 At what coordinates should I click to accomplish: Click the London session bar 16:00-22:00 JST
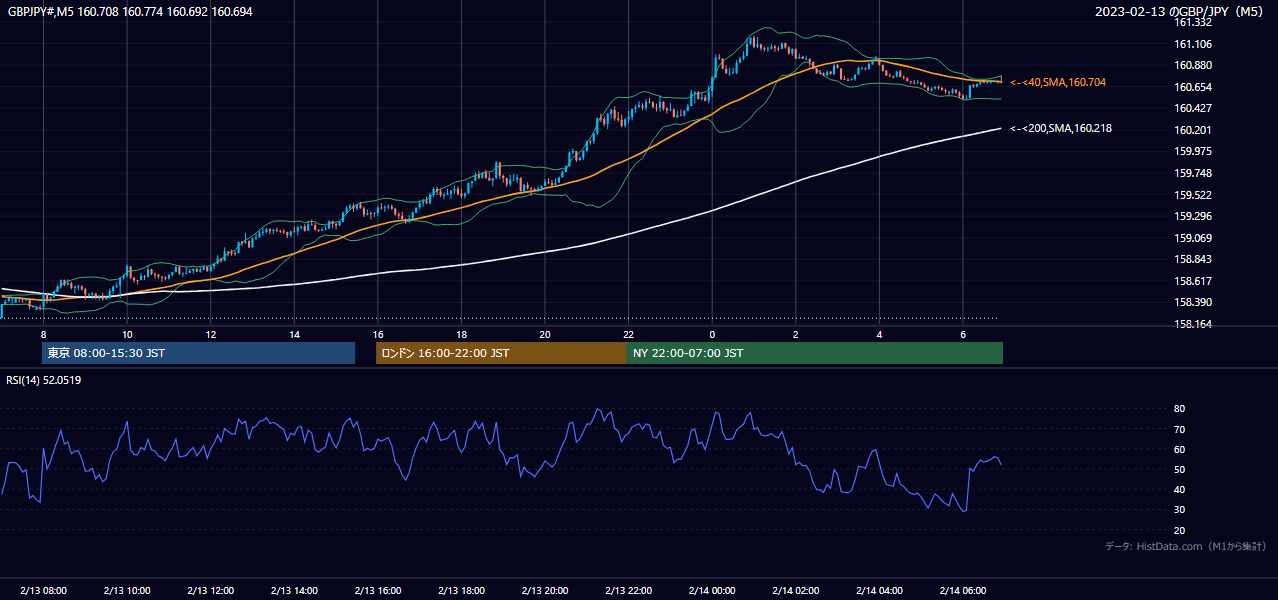click(501, 353)
